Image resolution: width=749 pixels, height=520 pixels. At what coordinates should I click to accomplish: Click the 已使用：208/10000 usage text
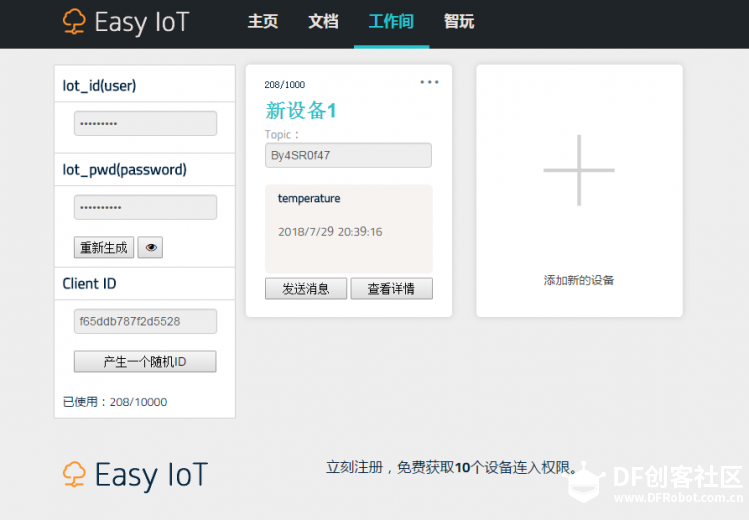pyautogui.click(x=115, y=402)
